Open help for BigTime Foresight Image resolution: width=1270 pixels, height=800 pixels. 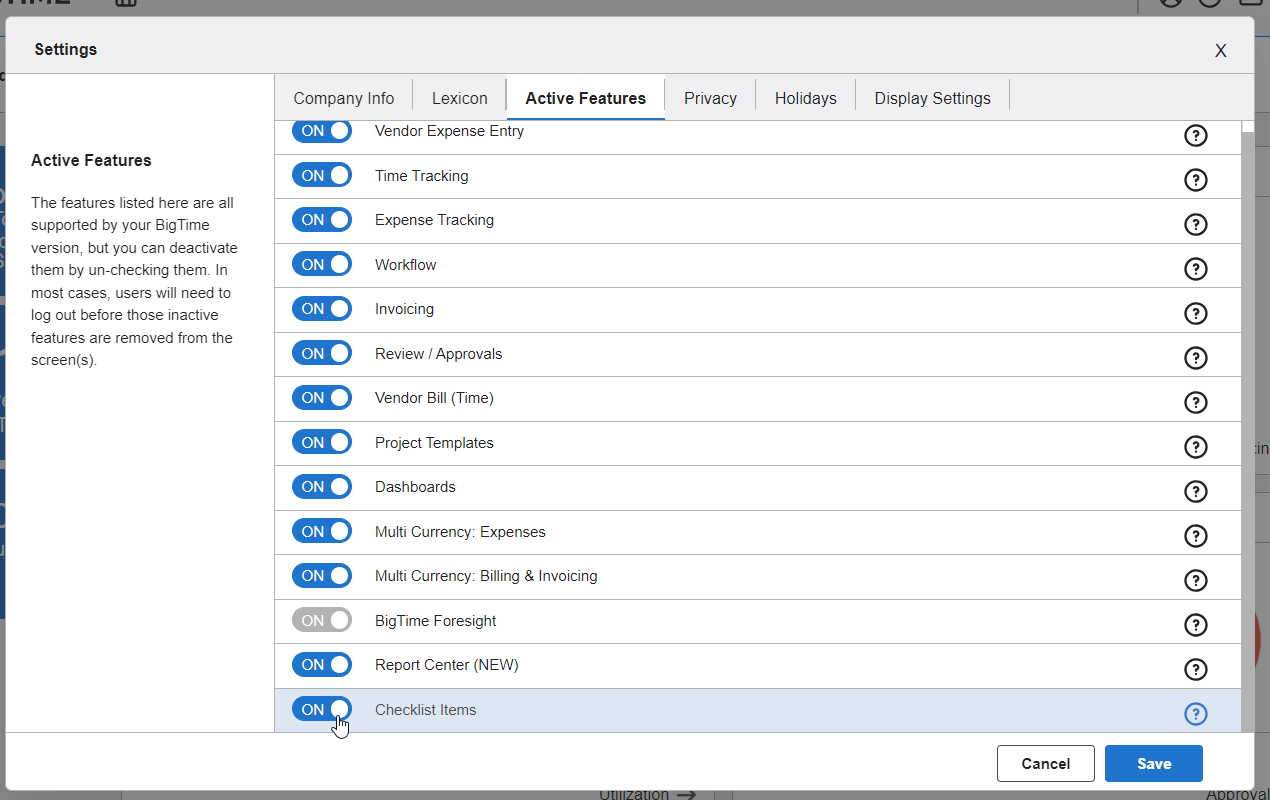tap(1196, 624)
